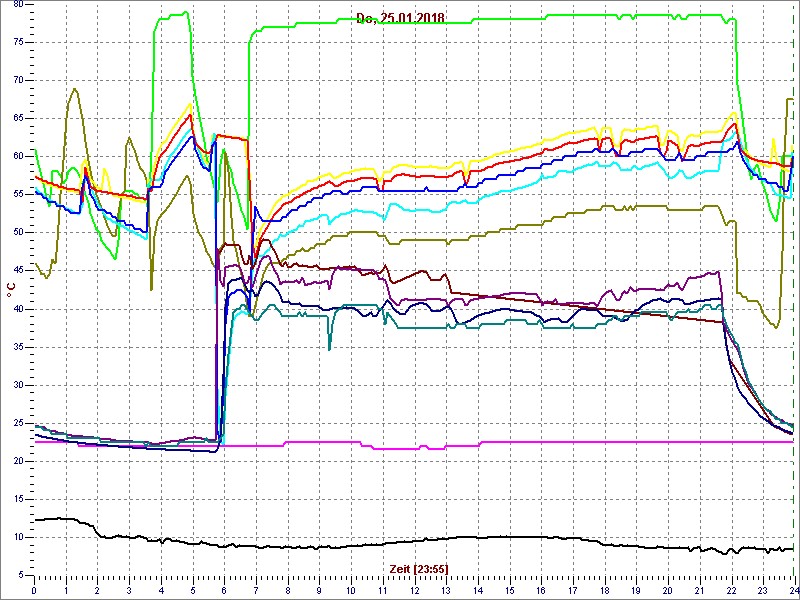Select hour 6 on the time axis
The image size is (800, 600).
point(224,590)
